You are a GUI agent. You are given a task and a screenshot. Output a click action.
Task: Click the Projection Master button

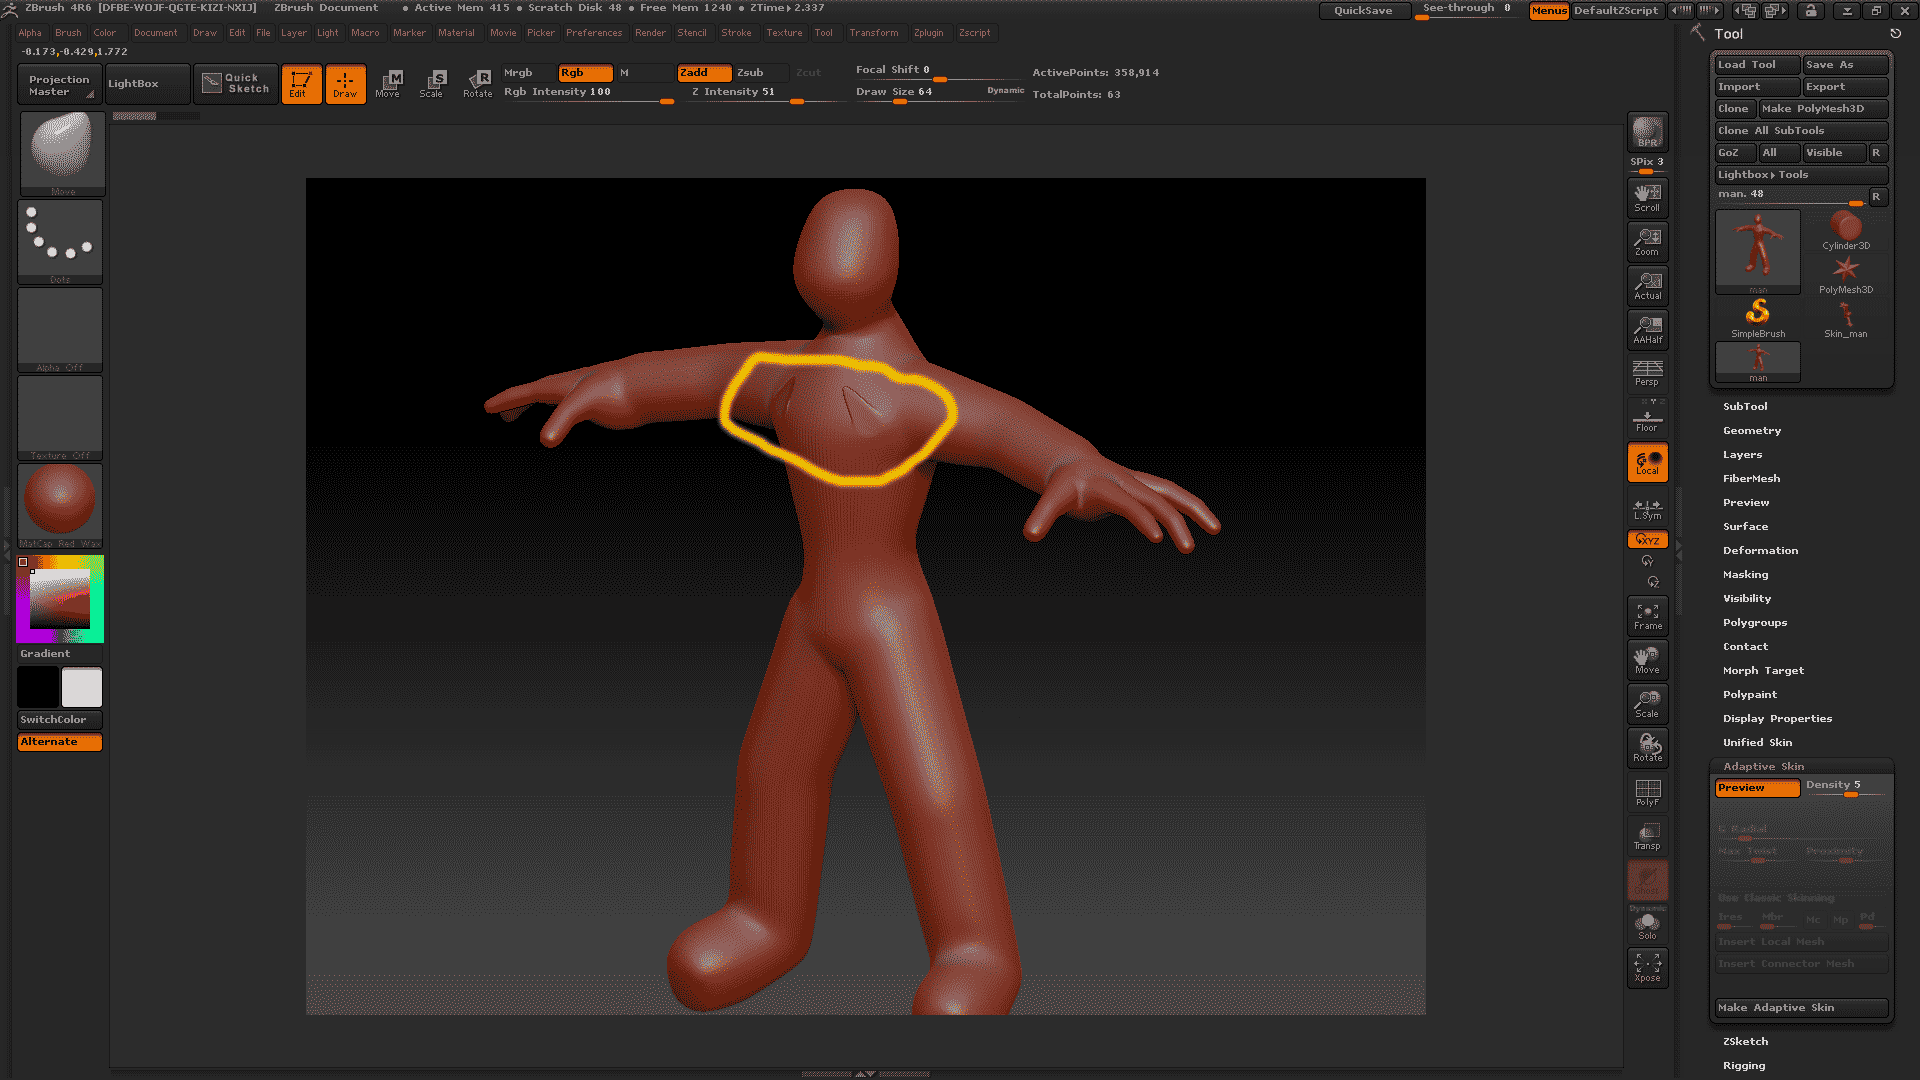pos(59,85)
